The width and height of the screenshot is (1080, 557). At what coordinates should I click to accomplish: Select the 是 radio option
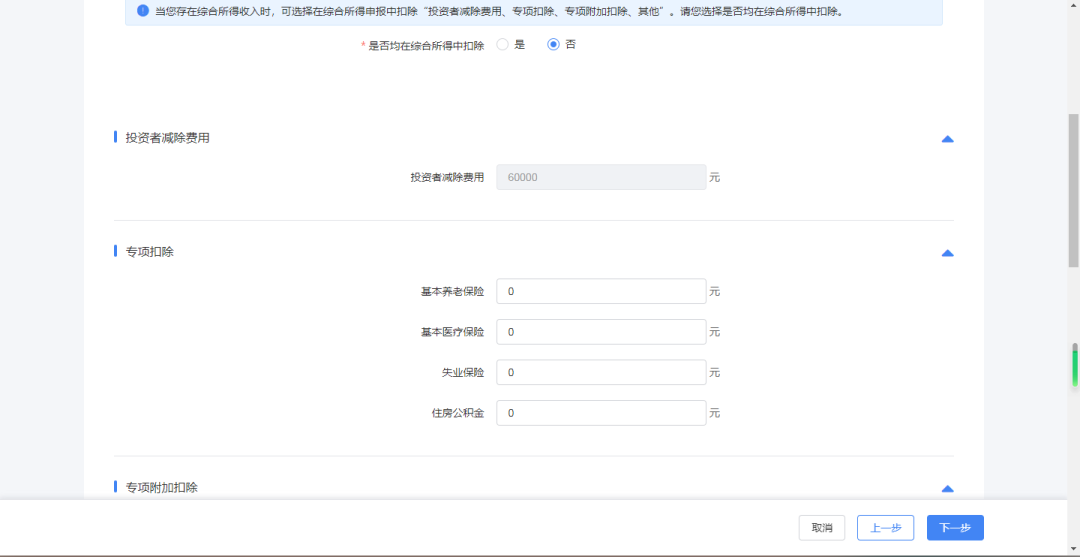(x=503, y=45)
